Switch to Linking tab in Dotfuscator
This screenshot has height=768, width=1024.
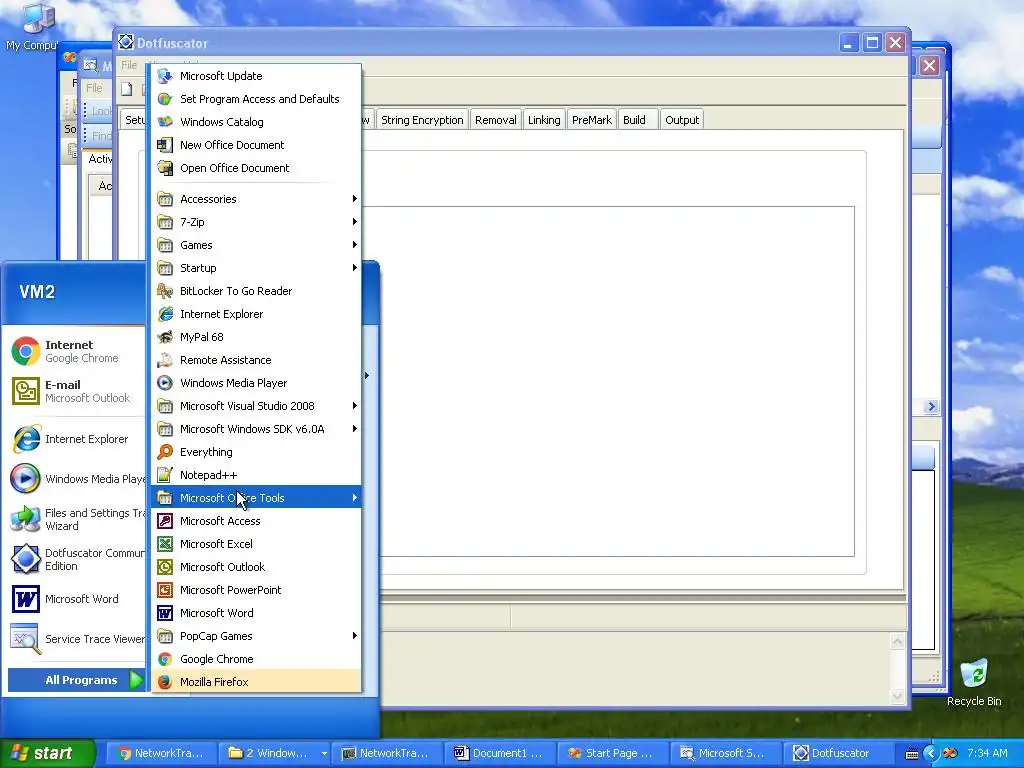[544, 120]
